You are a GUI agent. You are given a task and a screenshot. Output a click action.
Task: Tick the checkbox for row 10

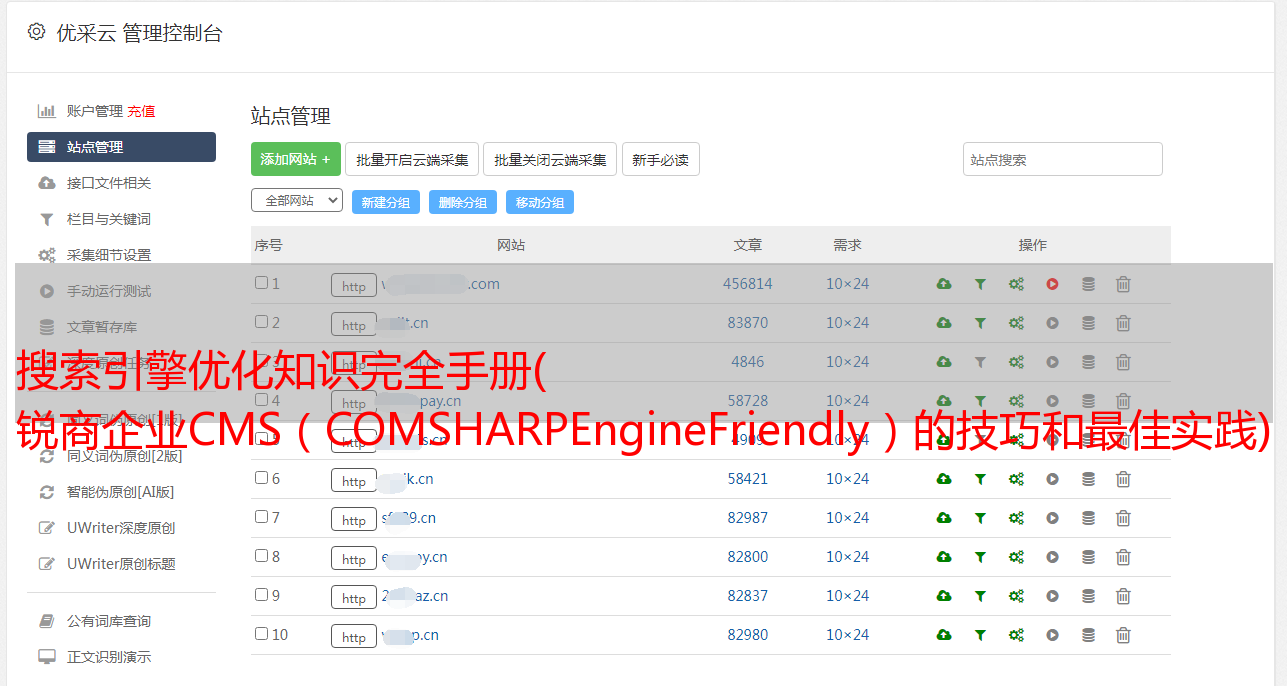coord(261,634)
